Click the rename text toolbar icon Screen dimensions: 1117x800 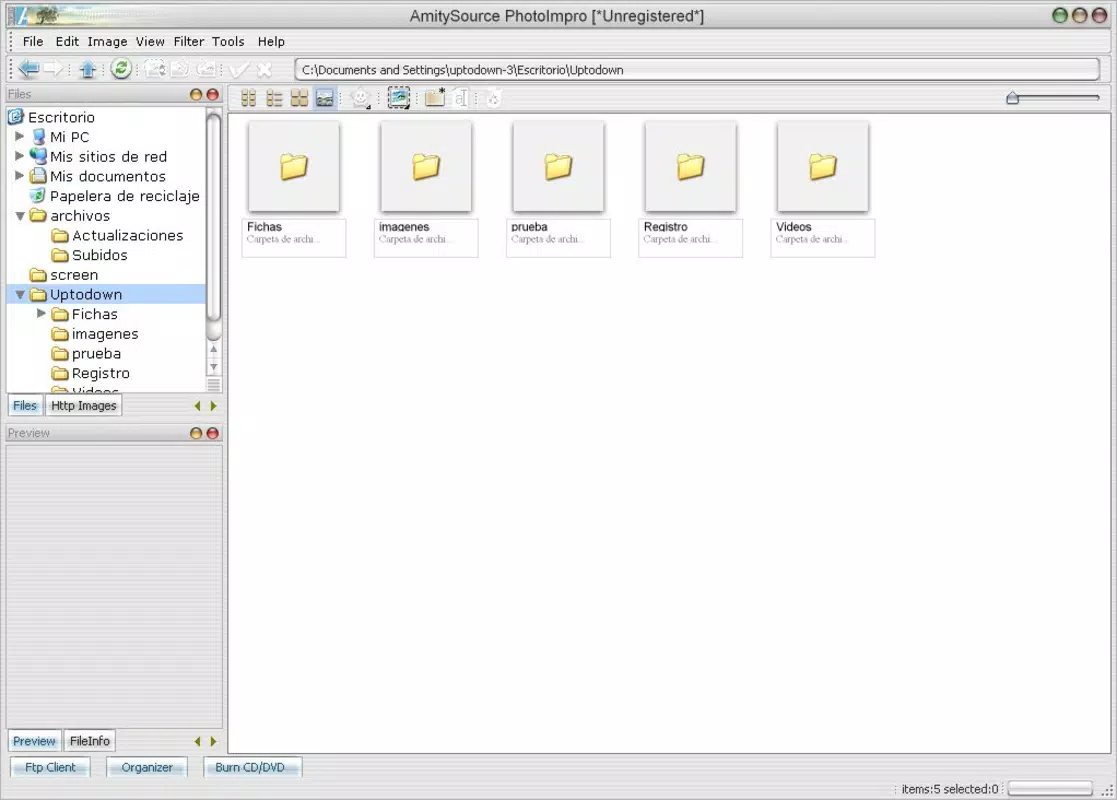[461, 98]
